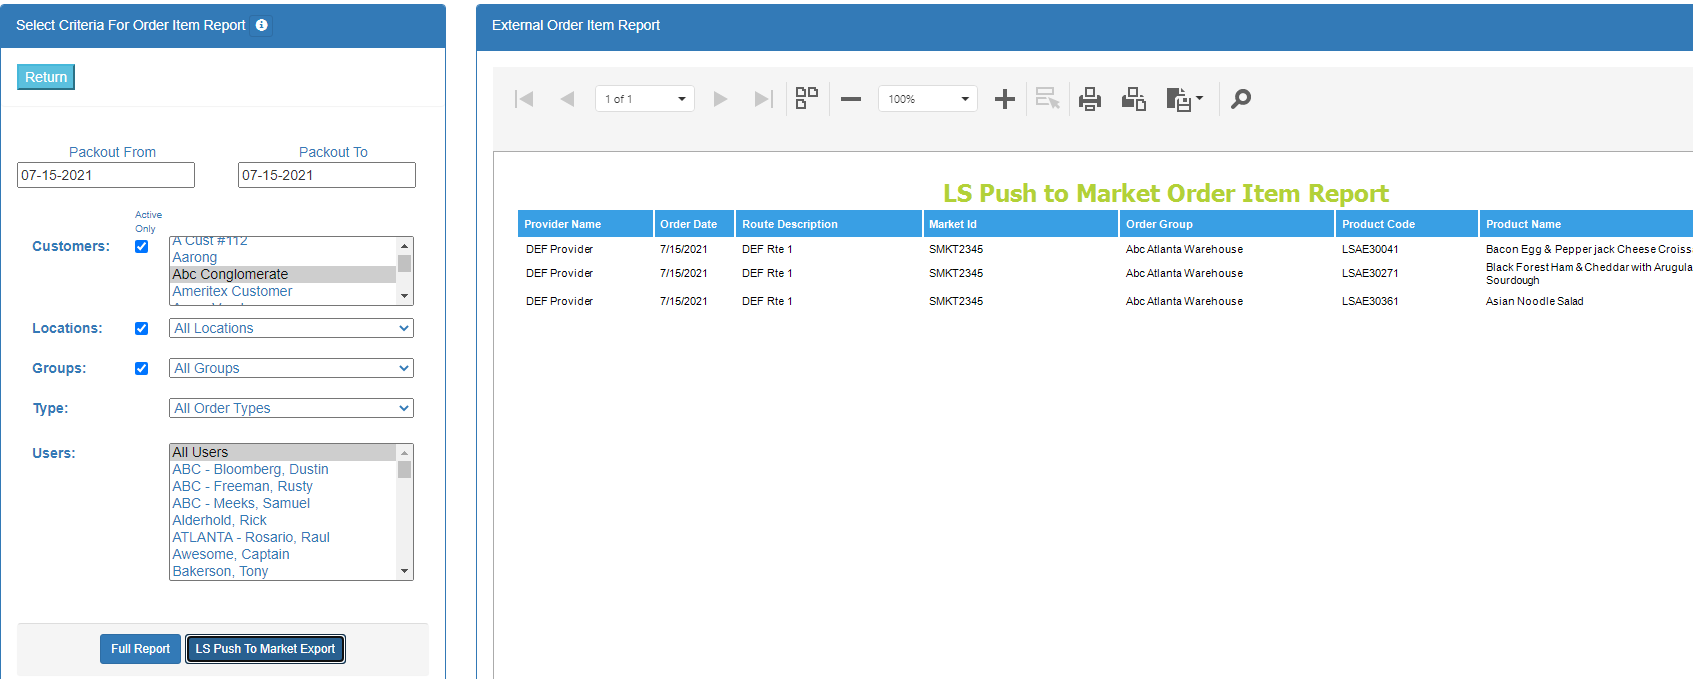Select Awesome, Captain user
This screenshot has height=679, width=1693.
tap(283, 554)
